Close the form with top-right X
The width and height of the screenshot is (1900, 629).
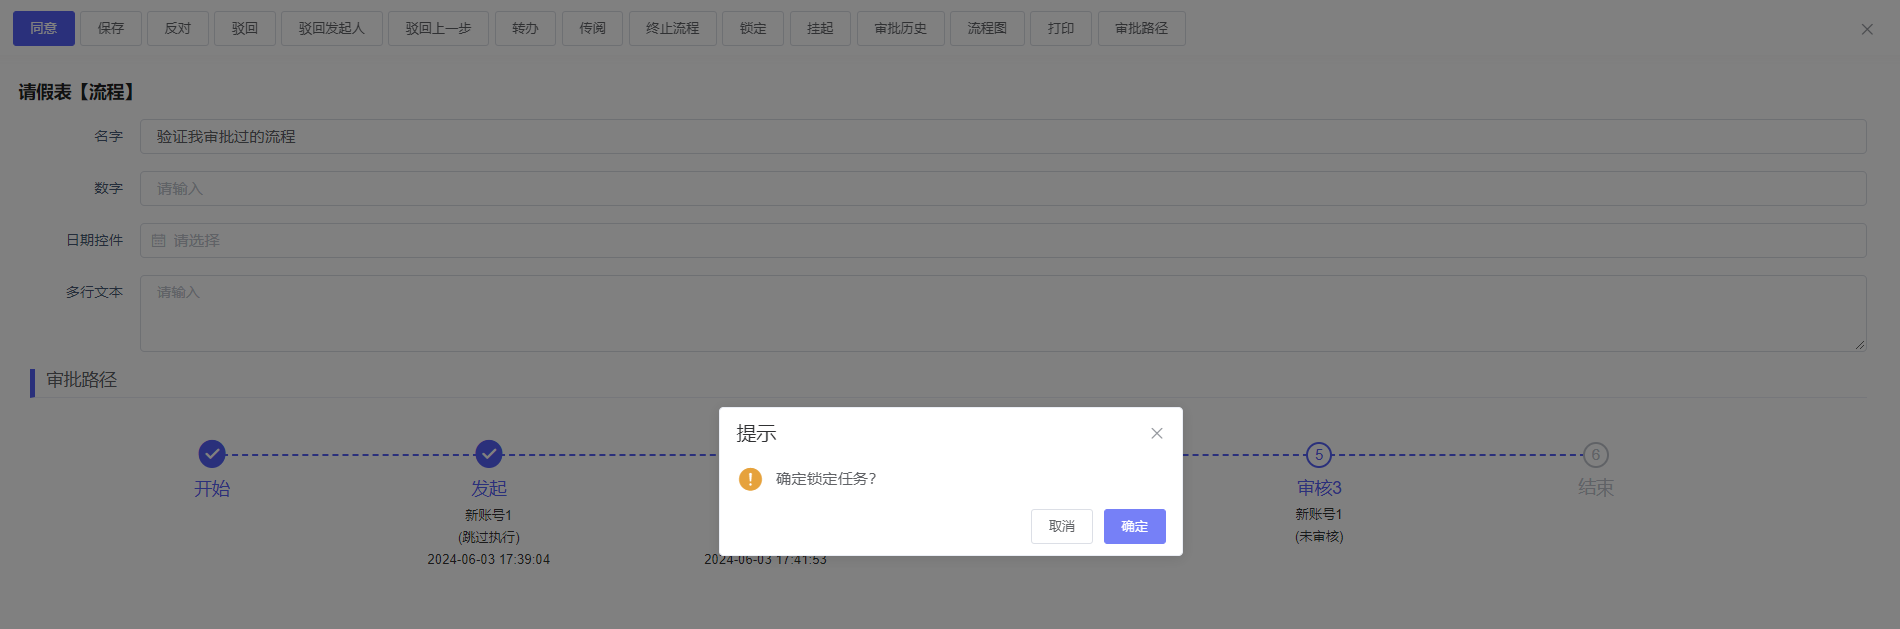coord(1866,29)
